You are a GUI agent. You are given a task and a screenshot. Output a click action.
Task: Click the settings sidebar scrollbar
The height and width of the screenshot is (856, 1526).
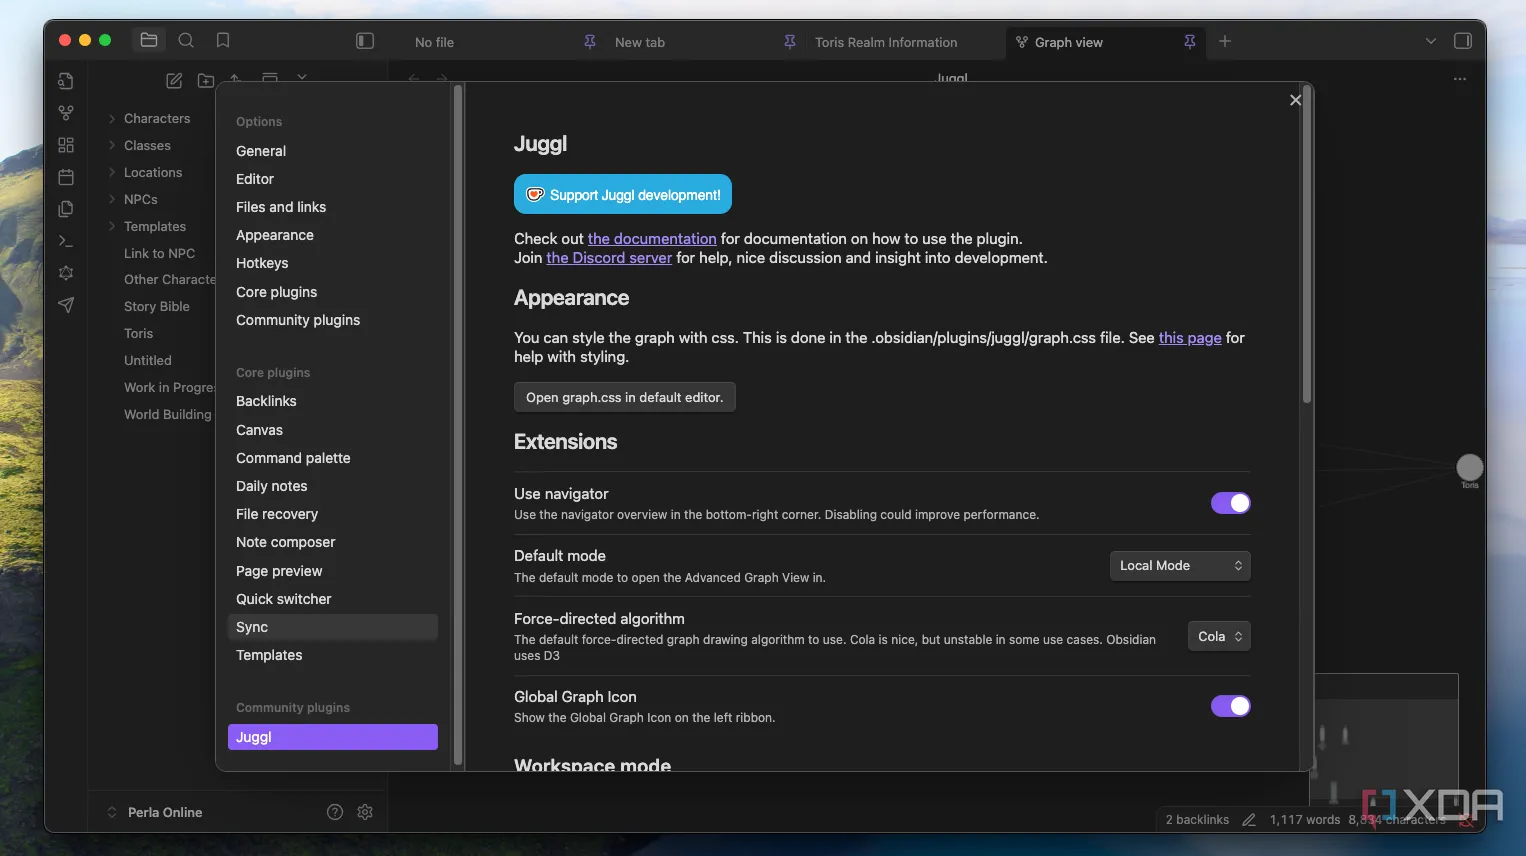[x=458, y=425]
